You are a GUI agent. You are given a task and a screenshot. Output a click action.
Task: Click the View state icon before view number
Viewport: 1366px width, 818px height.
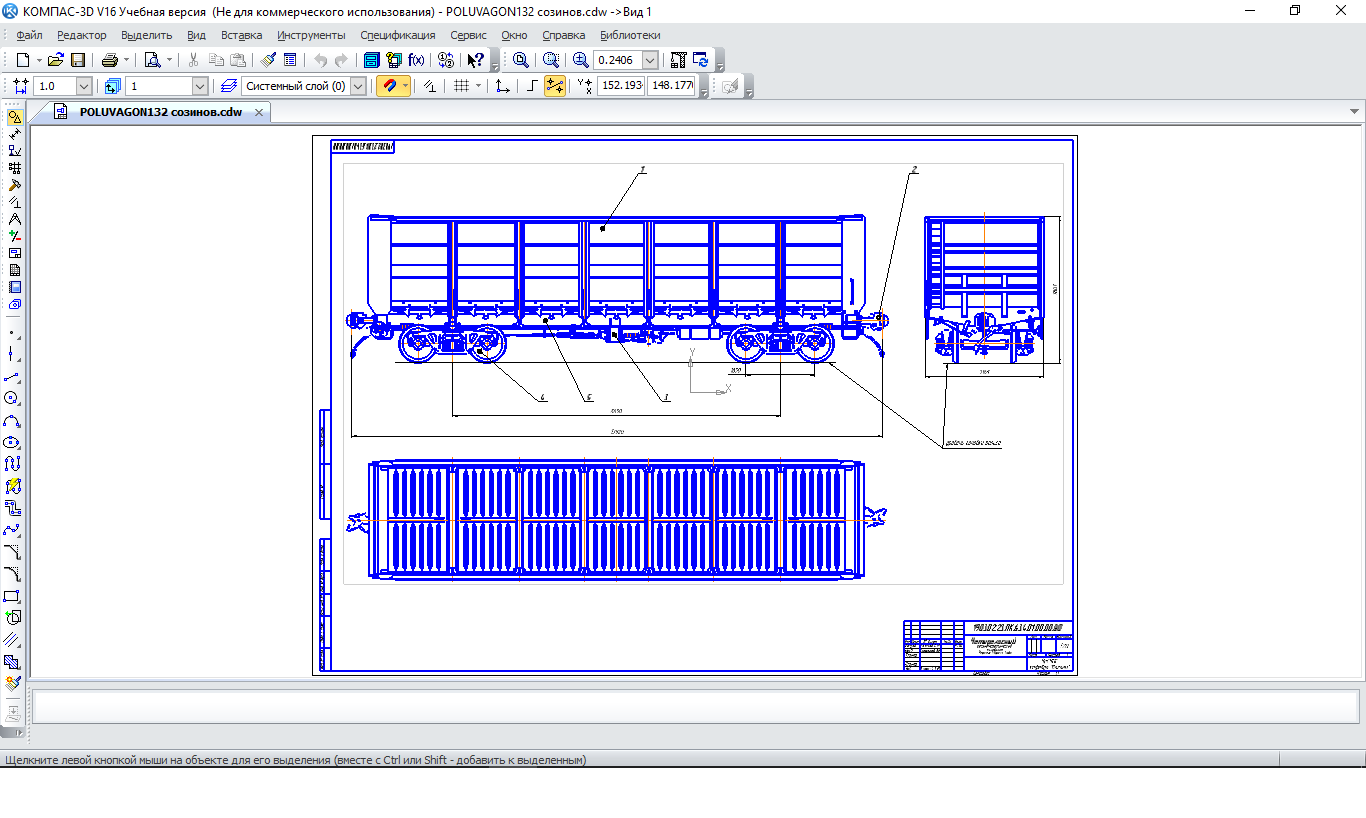tap(112, 86)
